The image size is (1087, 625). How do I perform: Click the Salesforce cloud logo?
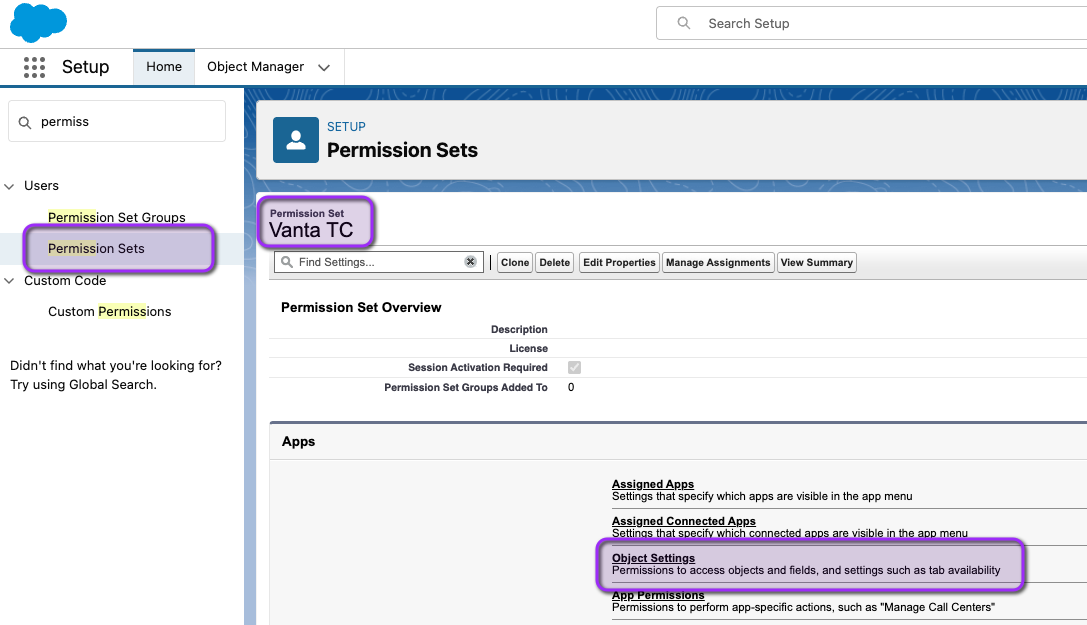point(38,22)
